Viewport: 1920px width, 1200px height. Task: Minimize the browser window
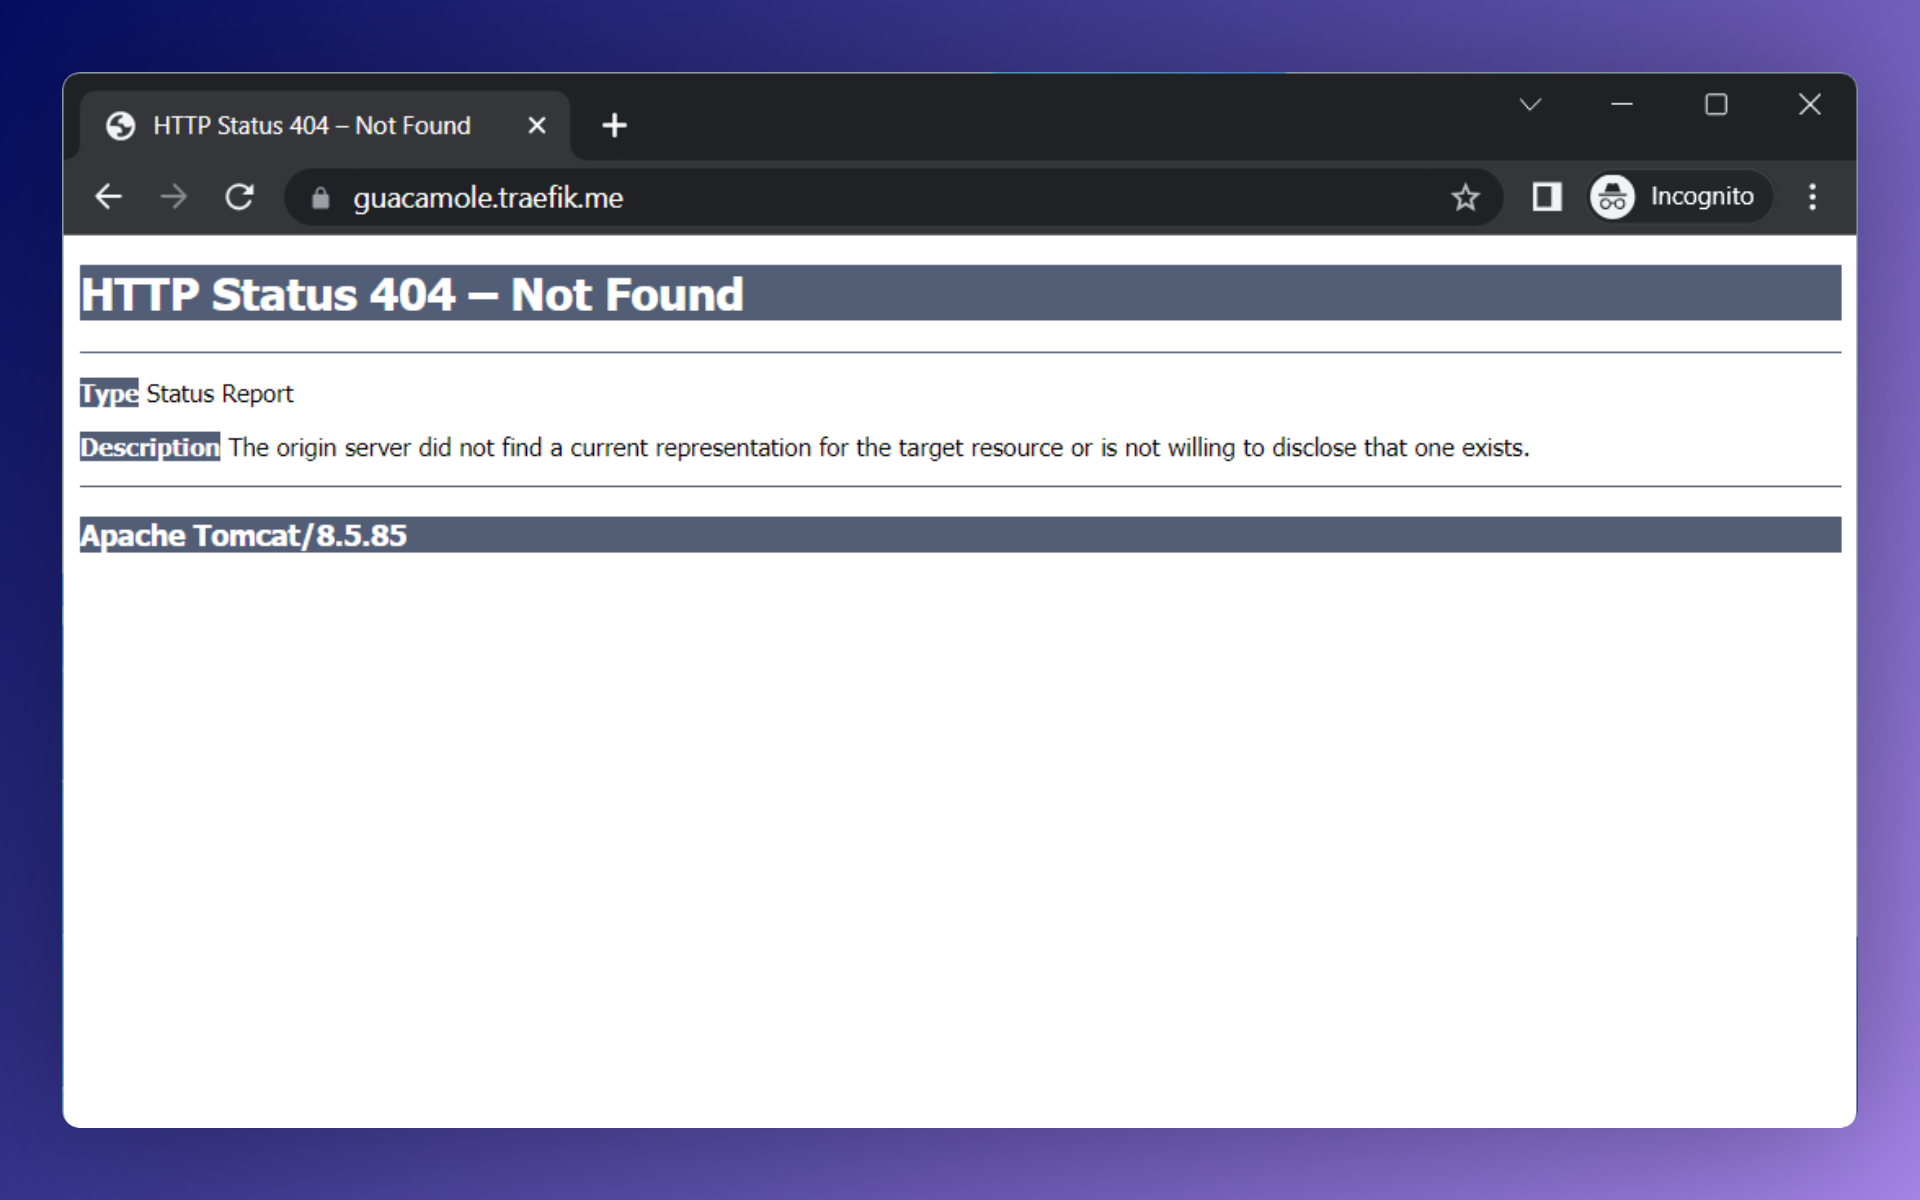coord(1622,104)
